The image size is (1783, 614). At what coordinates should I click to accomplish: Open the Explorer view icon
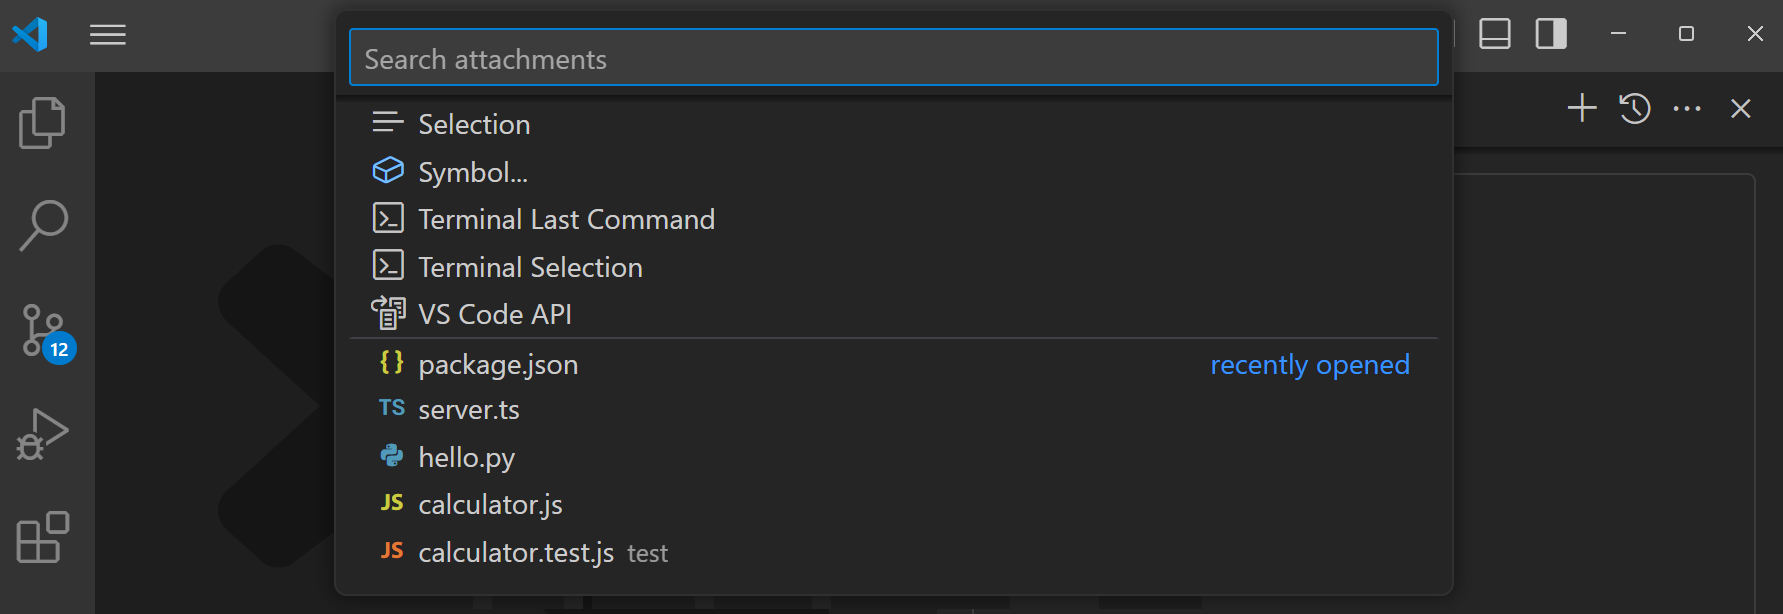click(41, 122)
